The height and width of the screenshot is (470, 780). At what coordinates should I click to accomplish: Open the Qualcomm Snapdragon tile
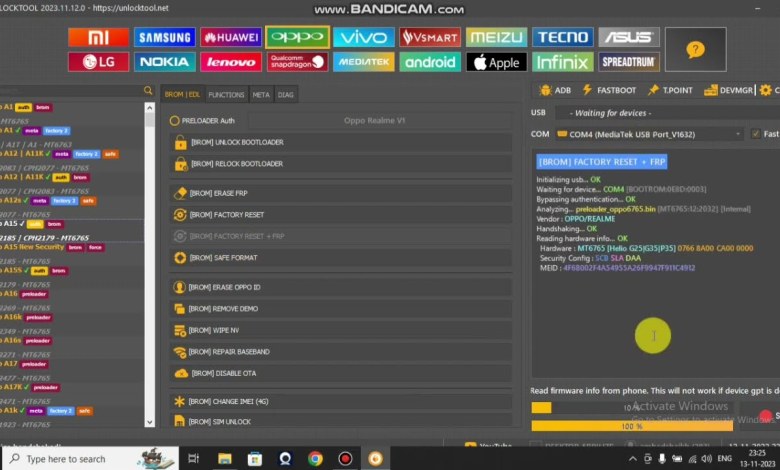(x=297, y=62)
